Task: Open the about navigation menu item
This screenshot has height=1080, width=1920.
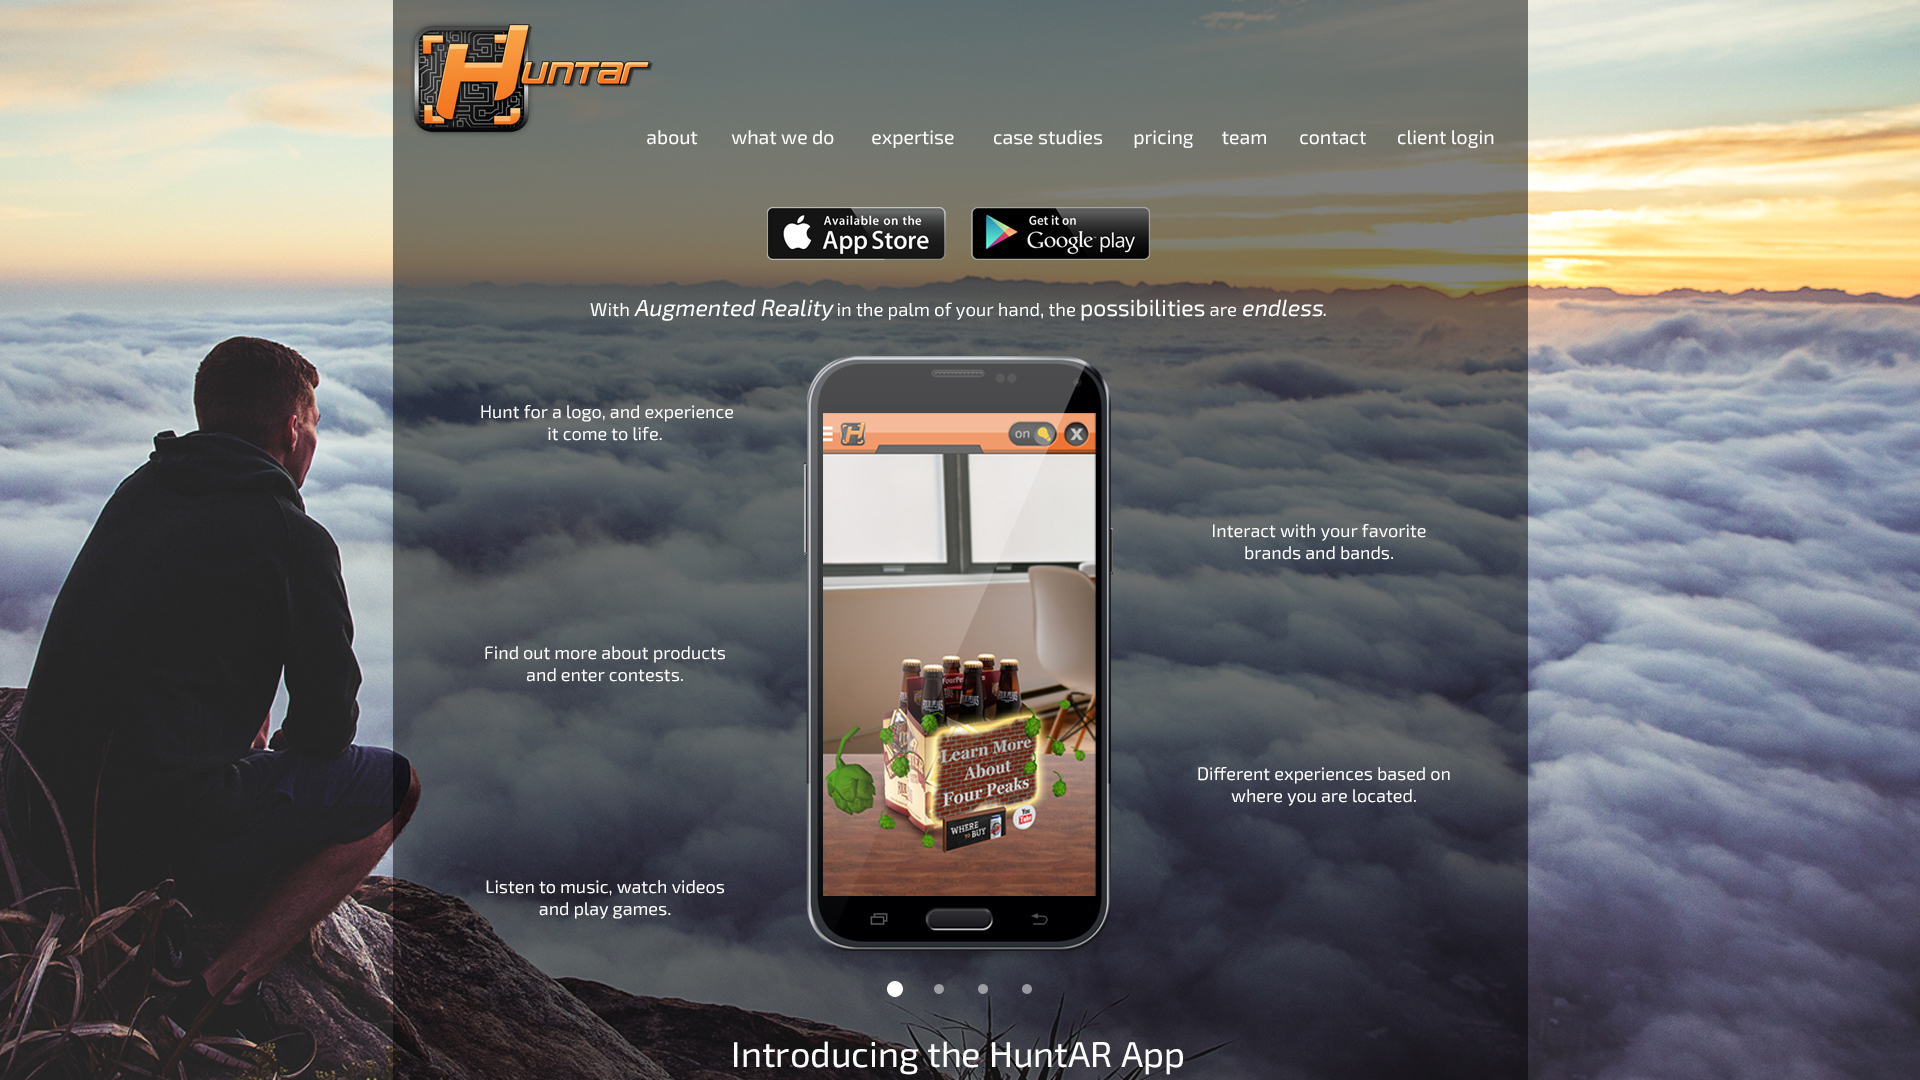Action: click(671, 136)
